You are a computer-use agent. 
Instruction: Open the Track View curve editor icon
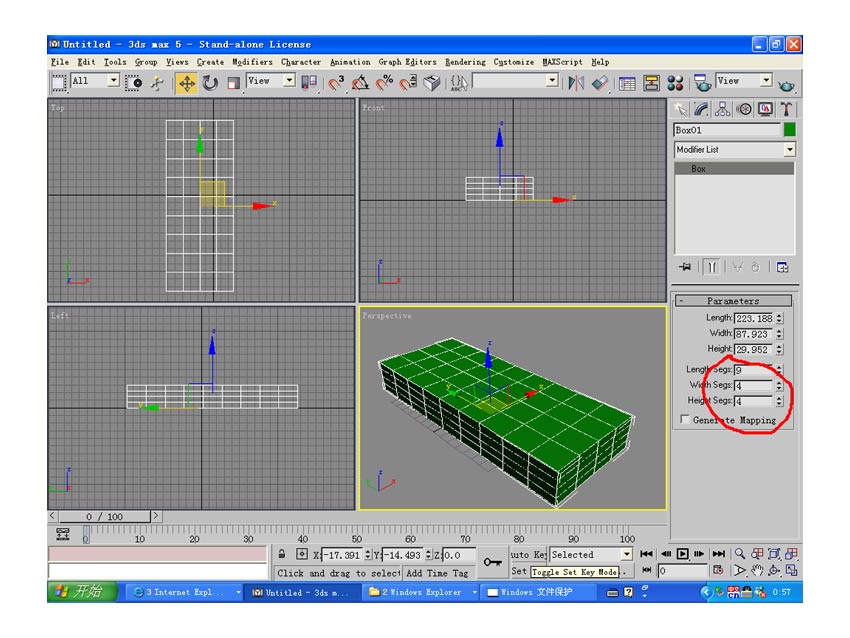[627, 83]
